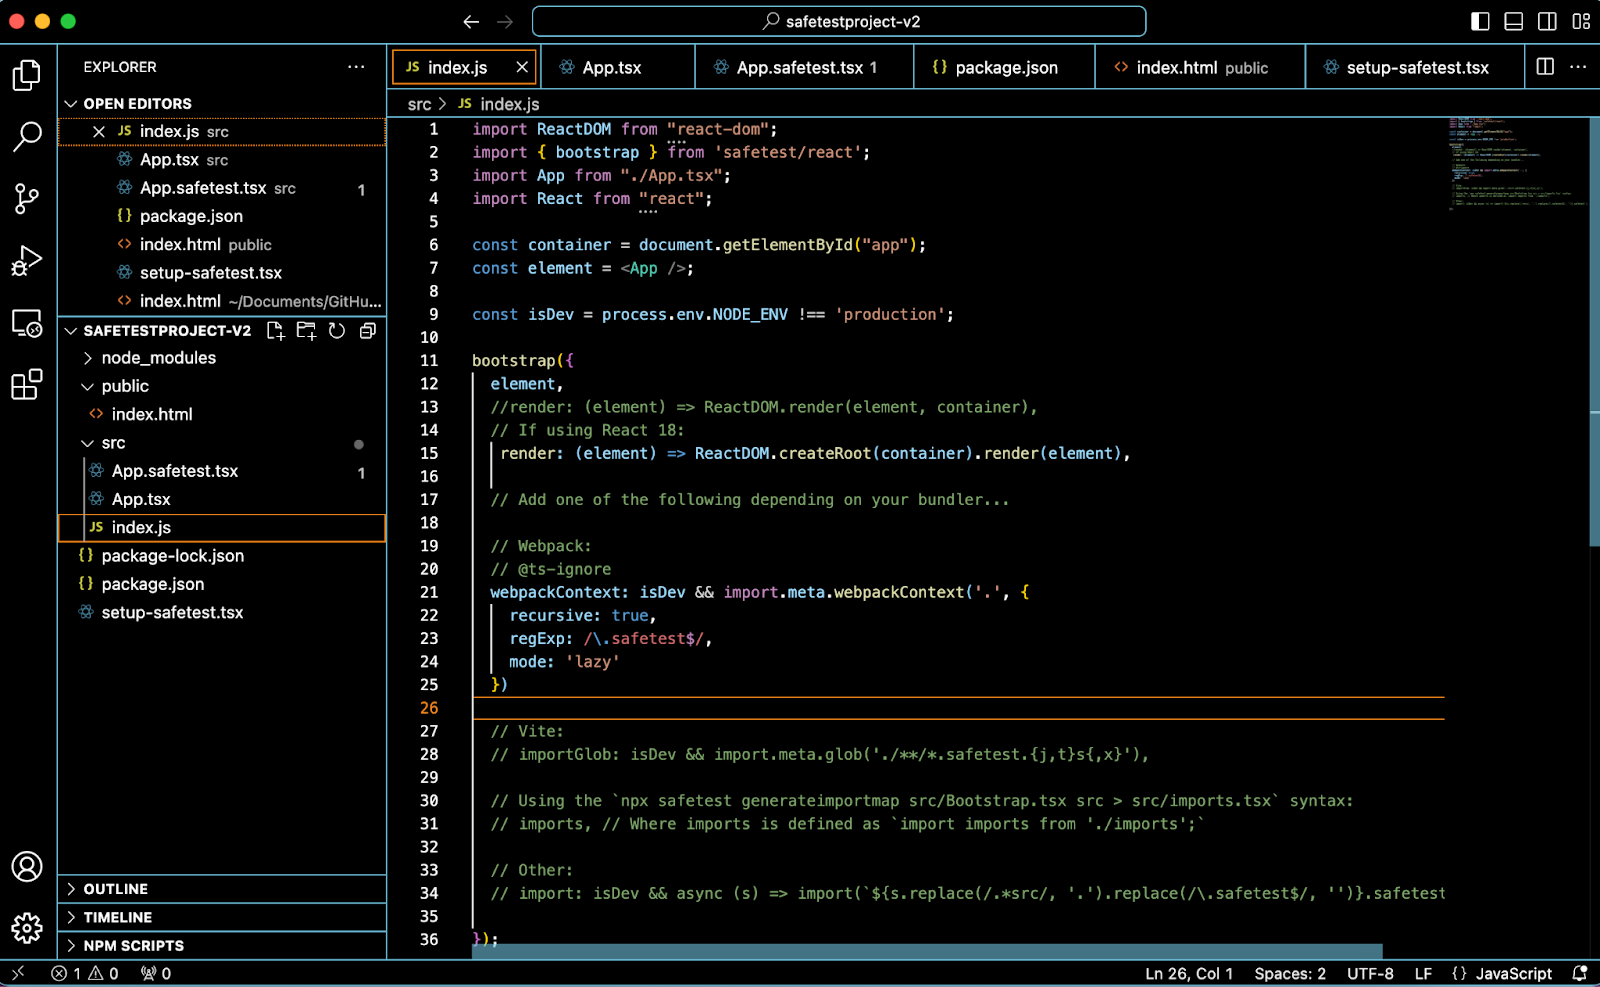Switch to the setup-safetest.tsx tab
Image resolution: width=1600 pixels, height=987 pixels.
coord(1415,67)
